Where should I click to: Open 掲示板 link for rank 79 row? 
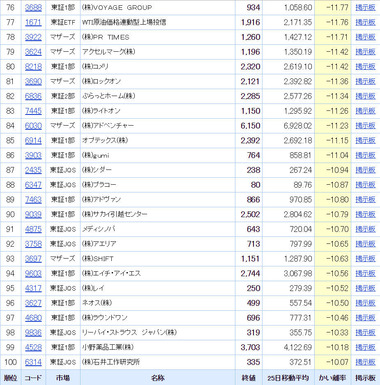click(x=365, y=52)
